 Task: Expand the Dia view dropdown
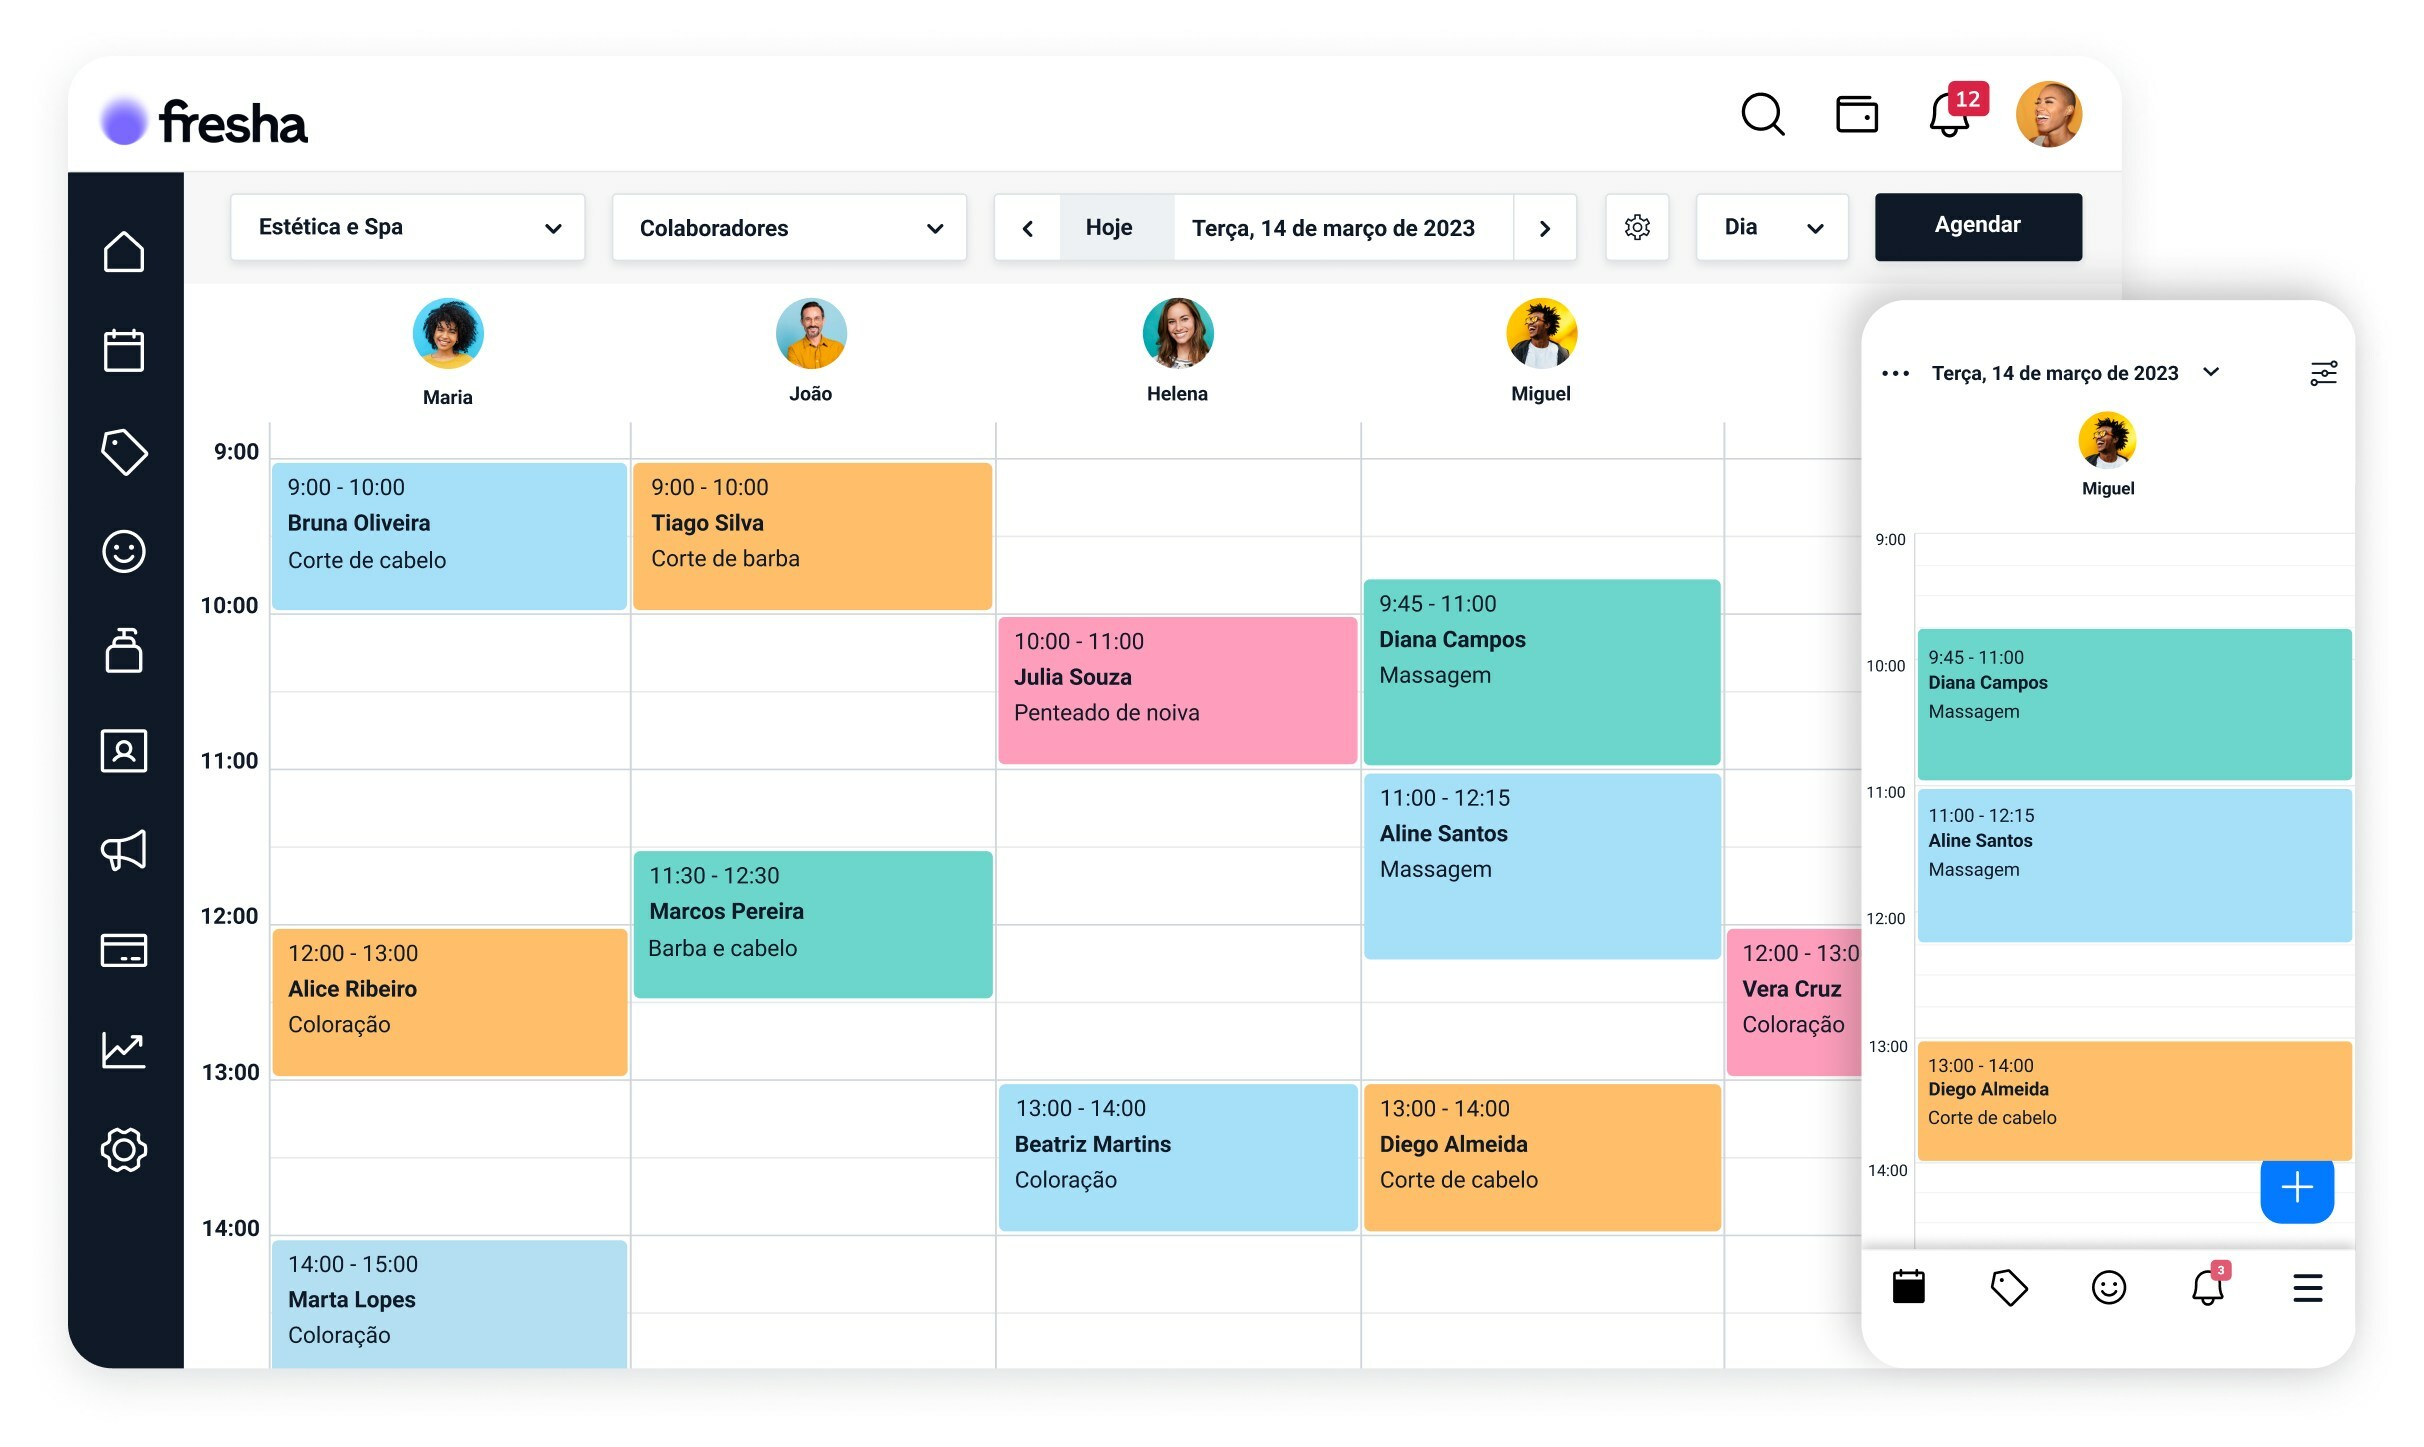tap(1771, 227)
